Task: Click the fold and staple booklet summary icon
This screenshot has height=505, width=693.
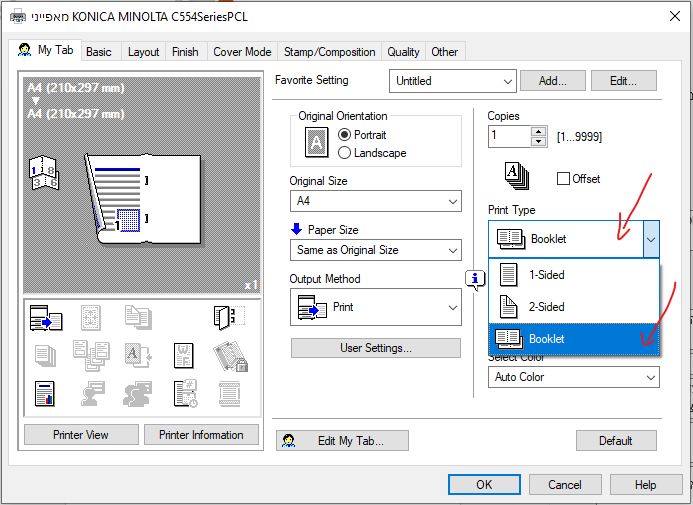Action: pyautogui.click(x=229, y=317)
